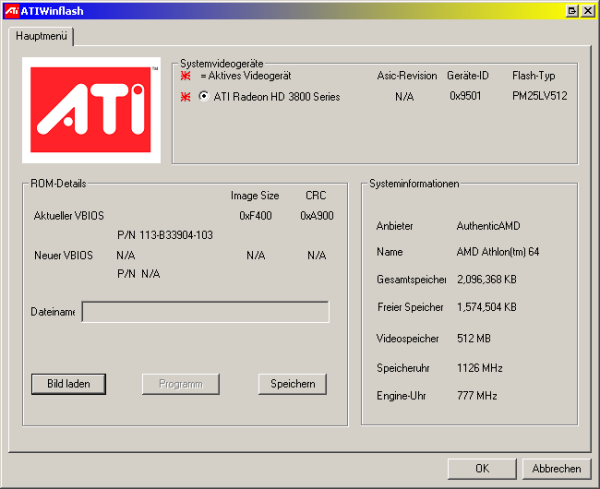600x489 pixels.
Task: Click into the Dateiname input field
Action: coord(205,312)
